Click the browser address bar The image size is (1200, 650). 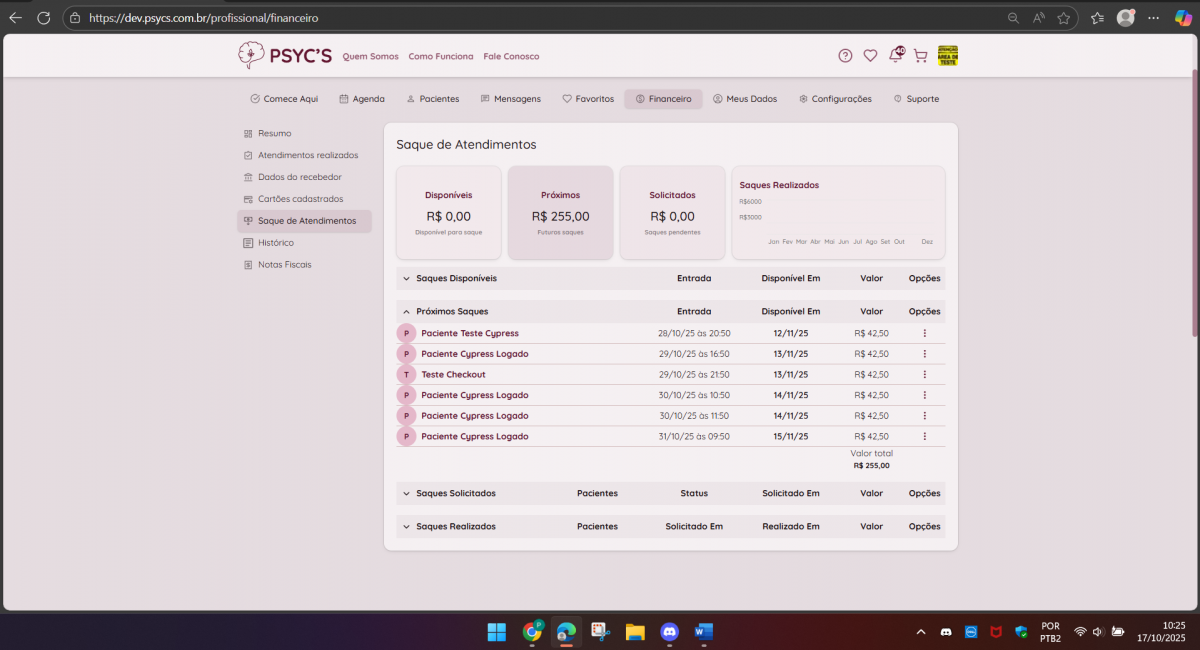point(500,18)
